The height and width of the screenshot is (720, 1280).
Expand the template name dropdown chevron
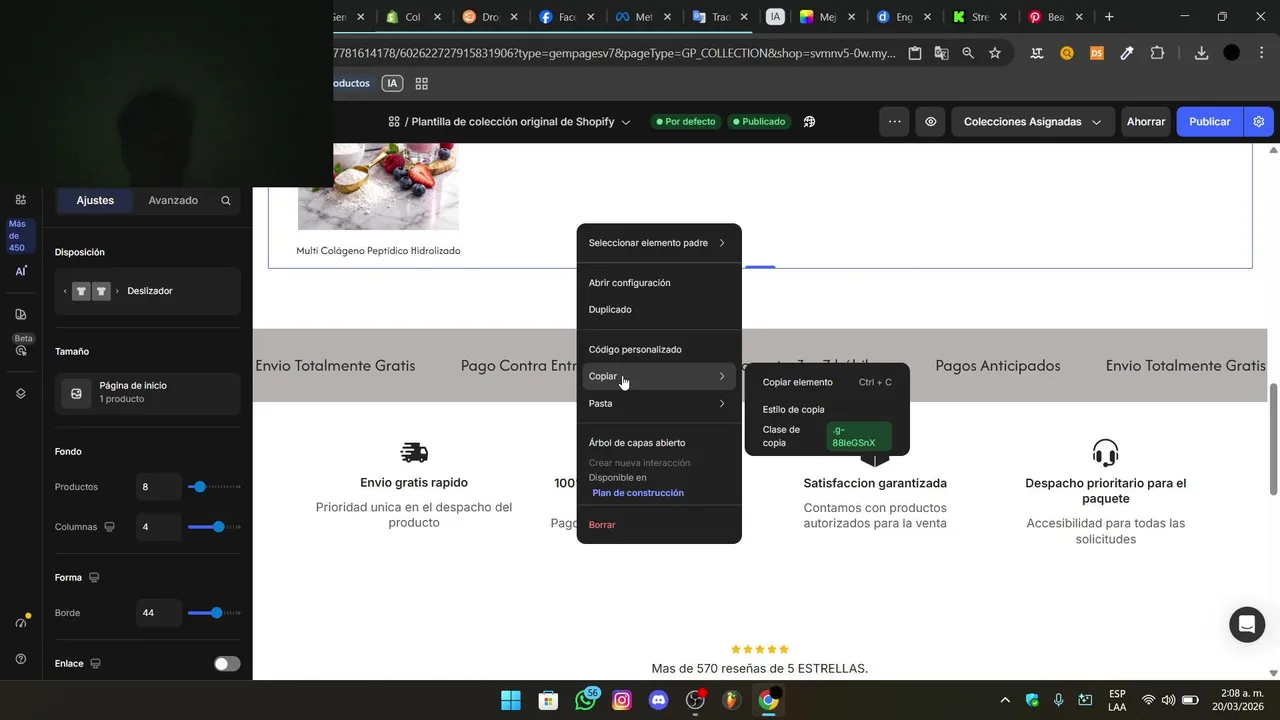626,122
